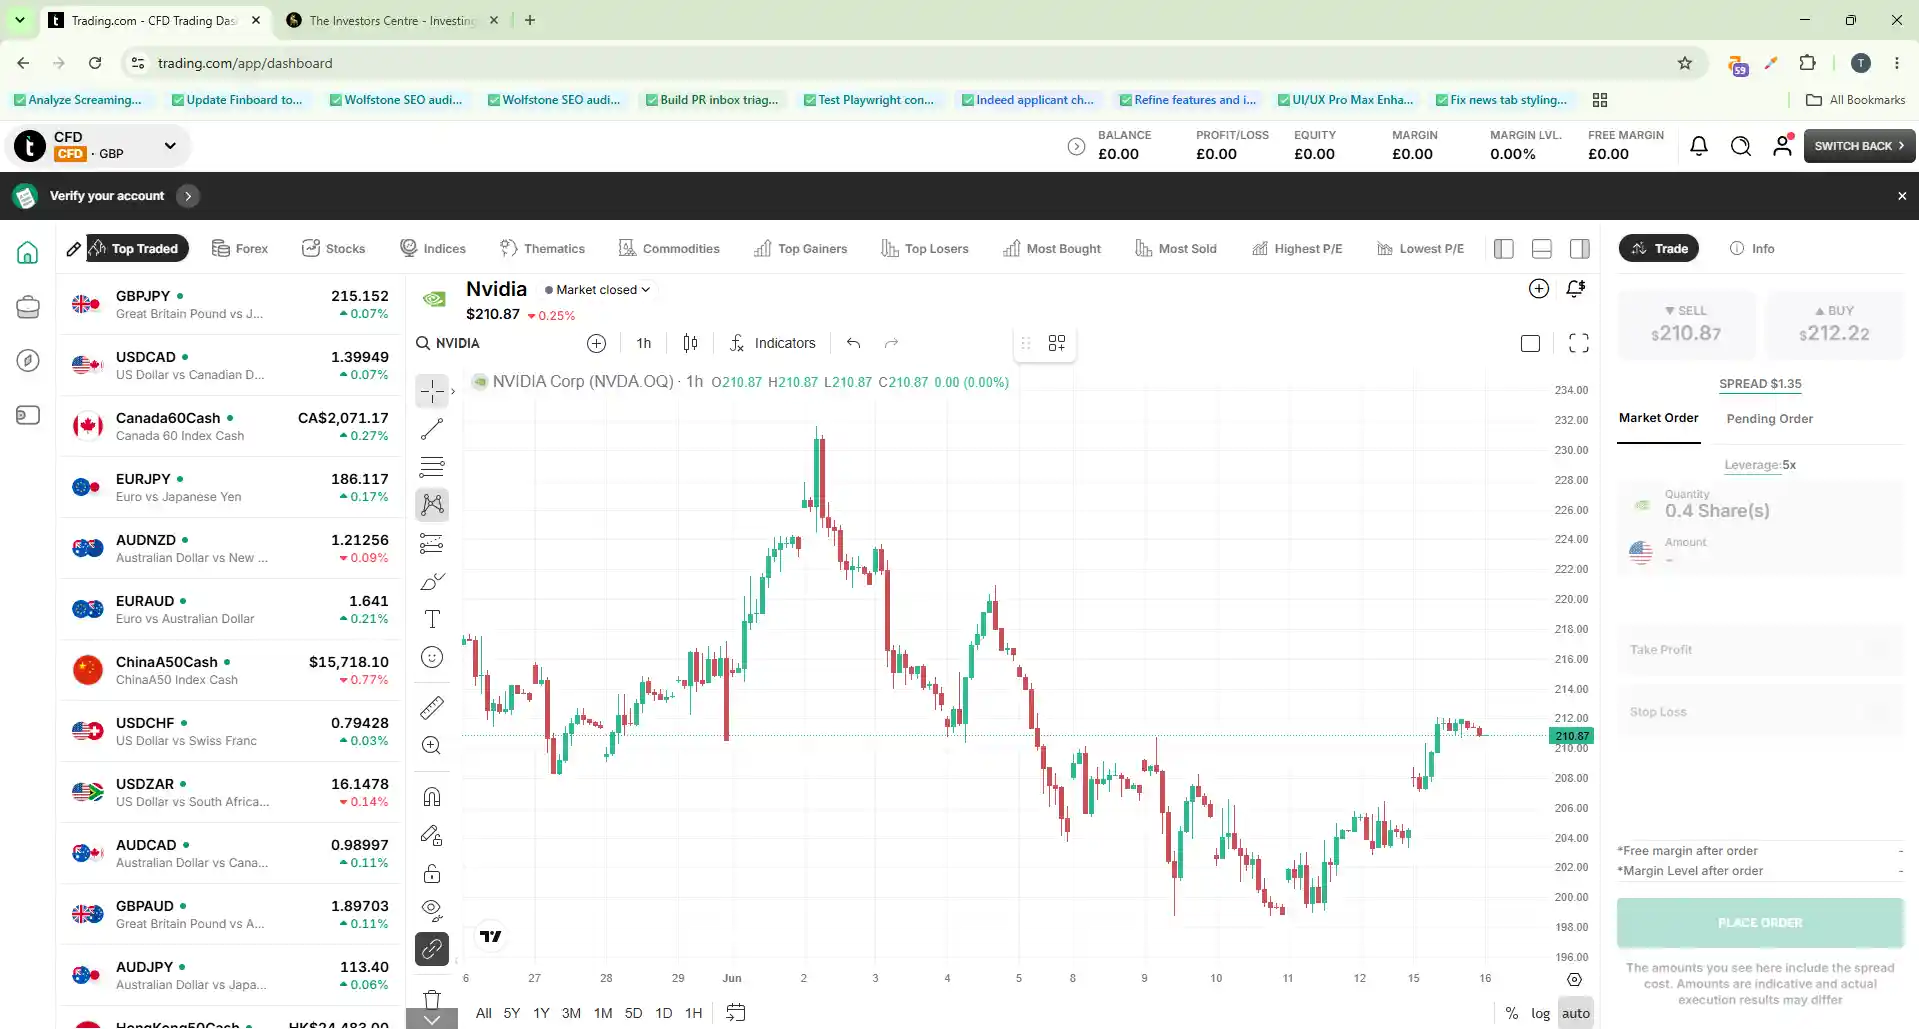Click the BUY $212.22 button
Screen dimensions: 1919x1029
pos(1834,325)
